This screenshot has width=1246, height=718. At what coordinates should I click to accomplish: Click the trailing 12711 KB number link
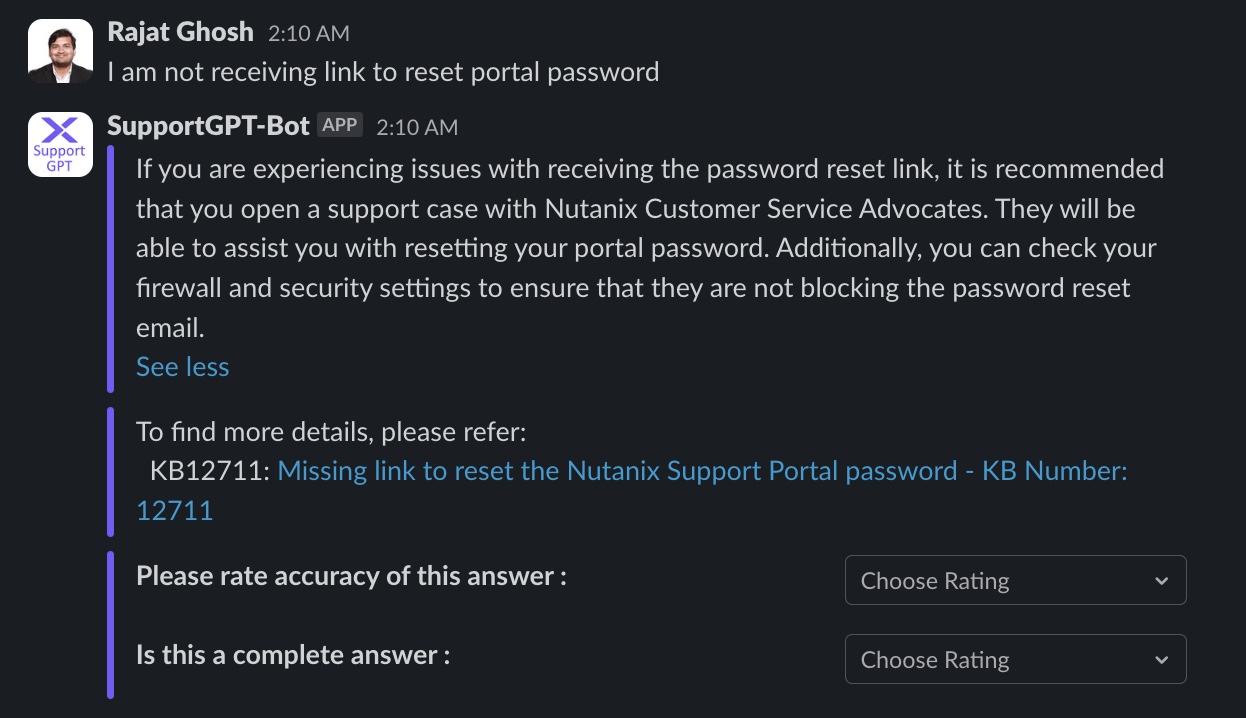(x=174, y=511)
